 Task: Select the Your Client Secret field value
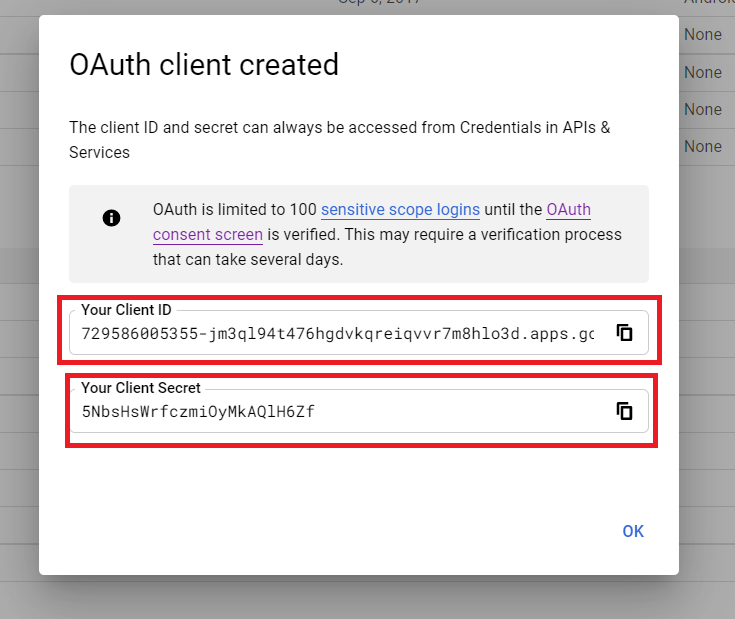198,411
